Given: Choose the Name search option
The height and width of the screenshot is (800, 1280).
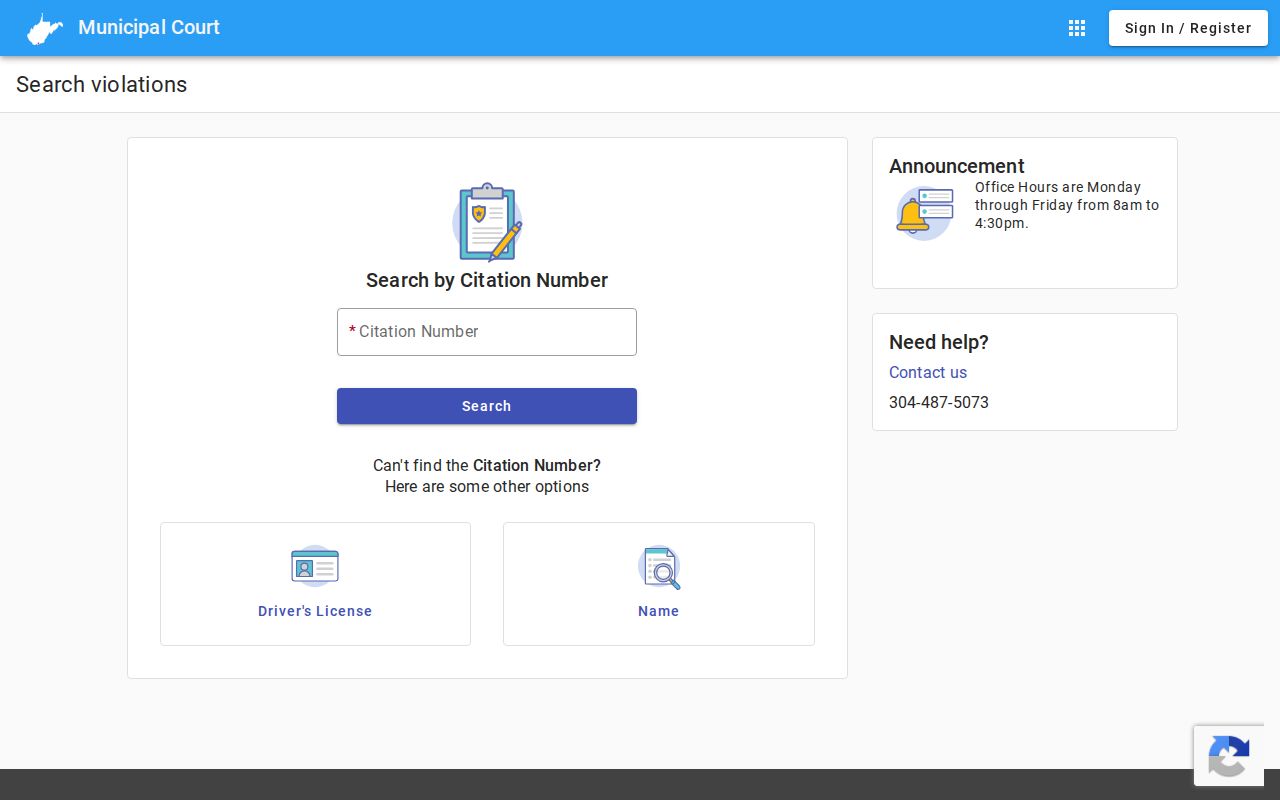Looking at the screenshot, I should (659, 584).
